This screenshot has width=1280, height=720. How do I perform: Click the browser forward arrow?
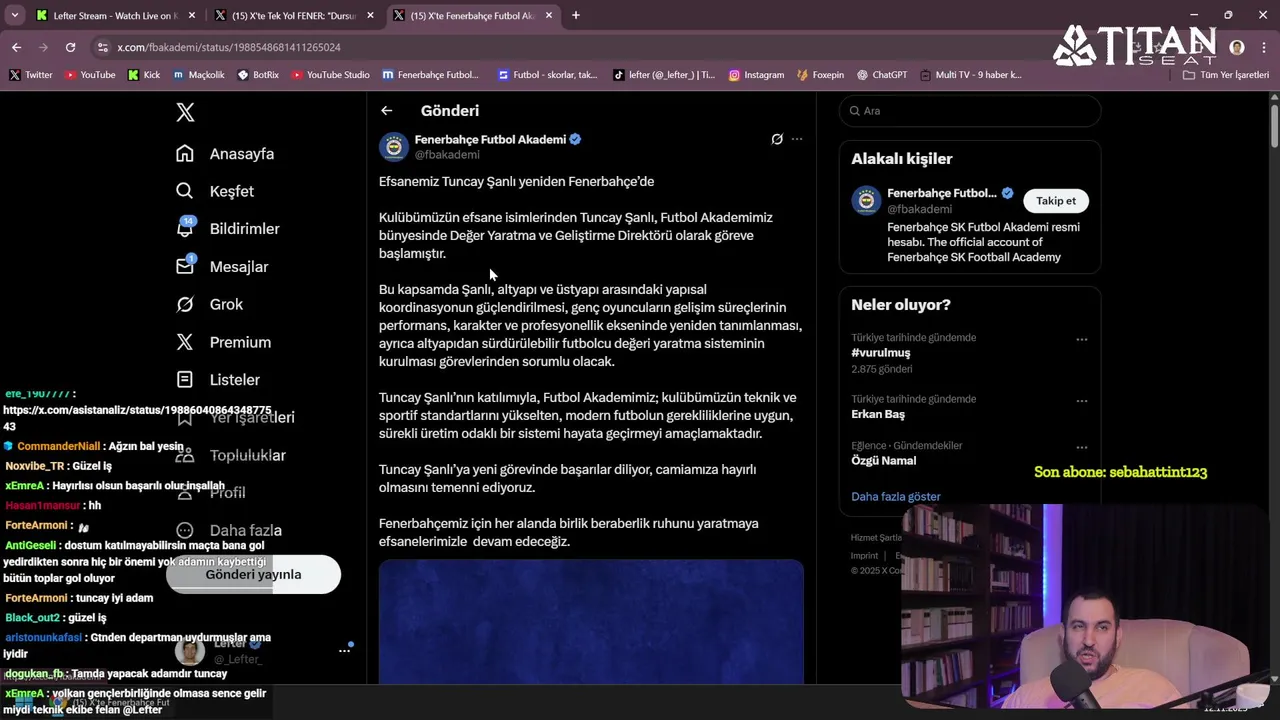(x=43, y=47)
